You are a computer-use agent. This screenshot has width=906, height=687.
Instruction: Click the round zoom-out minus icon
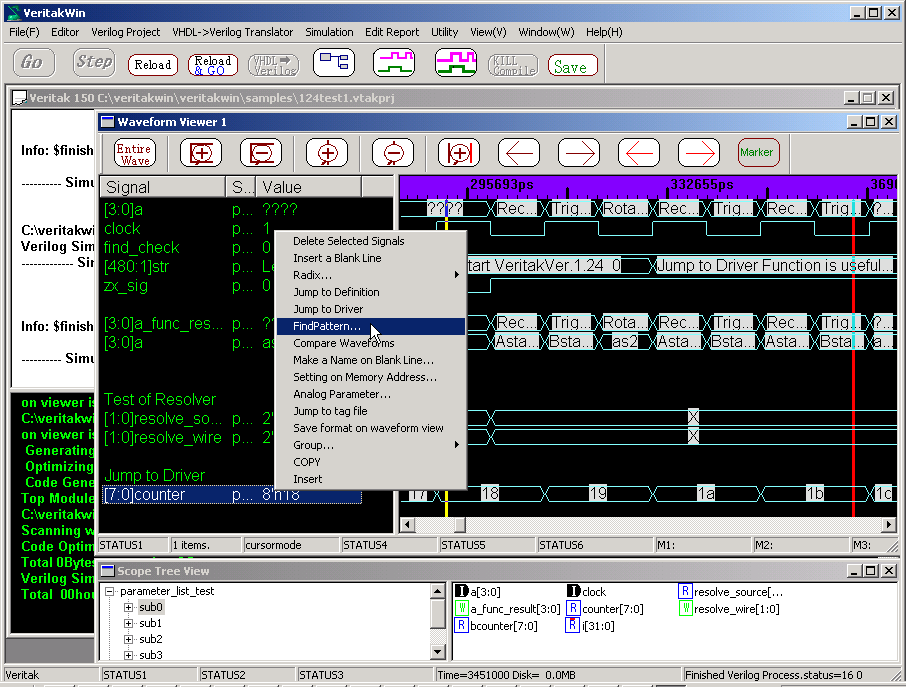coord(393,153)
